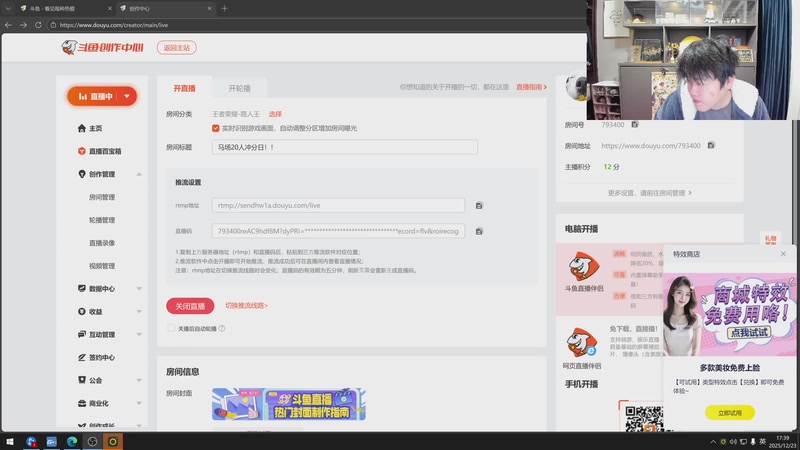
Task: Click the volume icon in the system tray
Action: coord(733,442)
